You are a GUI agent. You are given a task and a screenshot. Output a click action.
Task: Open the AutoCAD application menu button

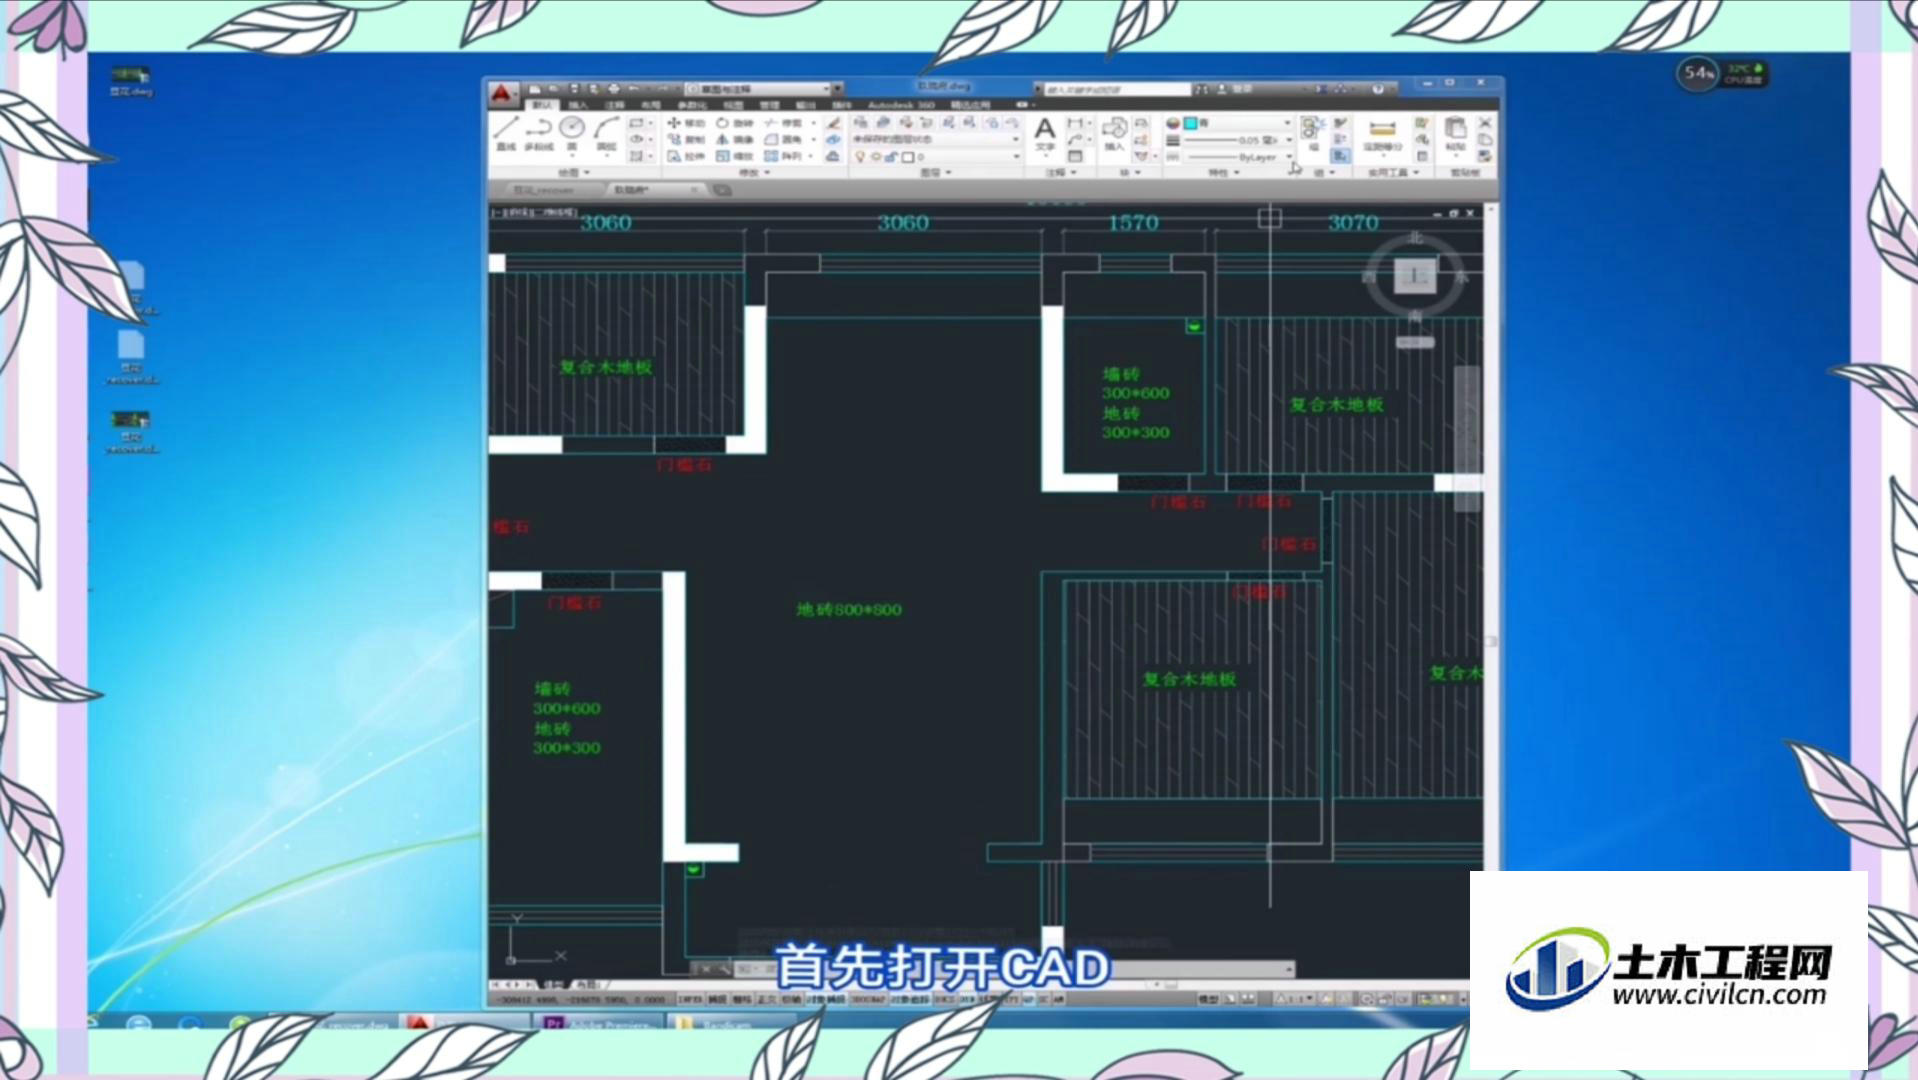(x=503, y=94)
